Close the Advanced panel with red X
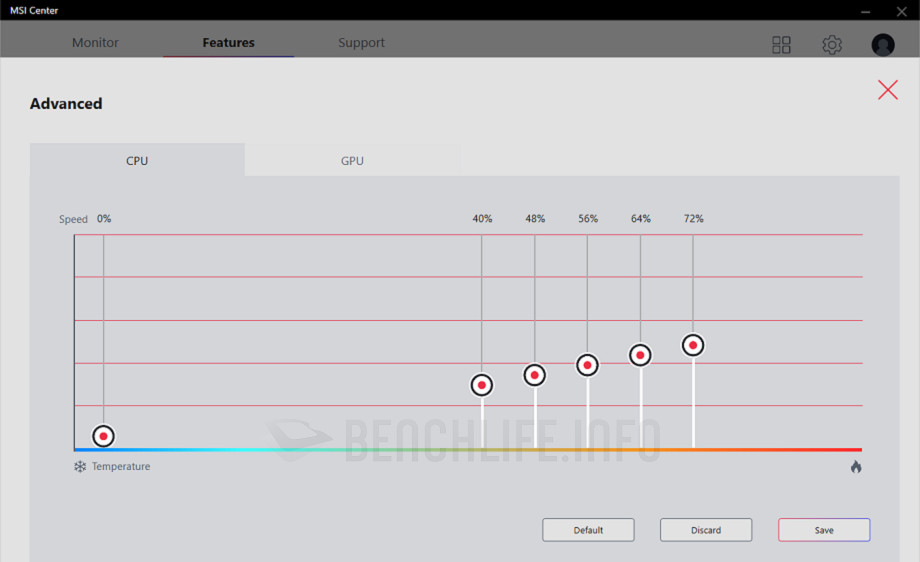Image resolution: width=920 pixels, height=562 pixels. (x=888, y=90)
